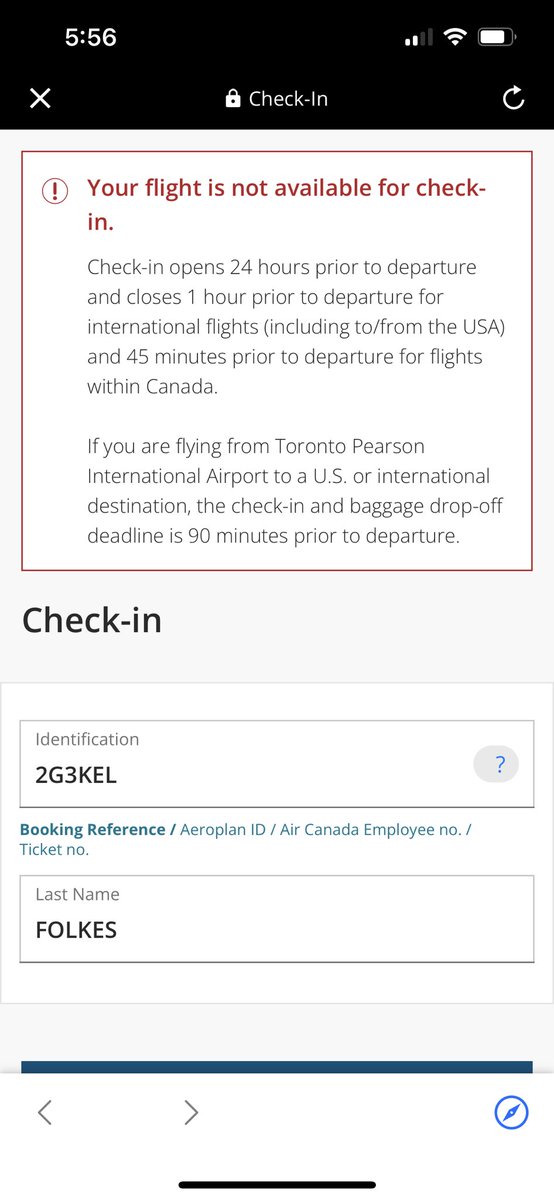The image size is (554, 1200).
Task: Open the page in Safari via compass icon
Action: [511, 1111]
